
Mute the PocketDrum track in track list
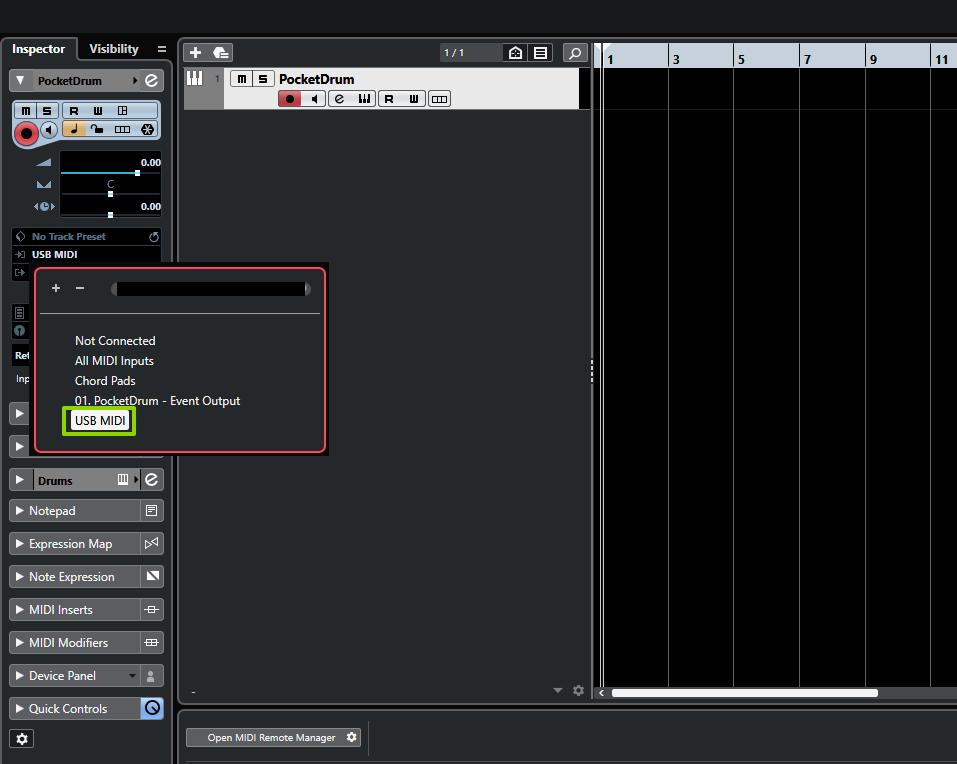click(242, 79)
